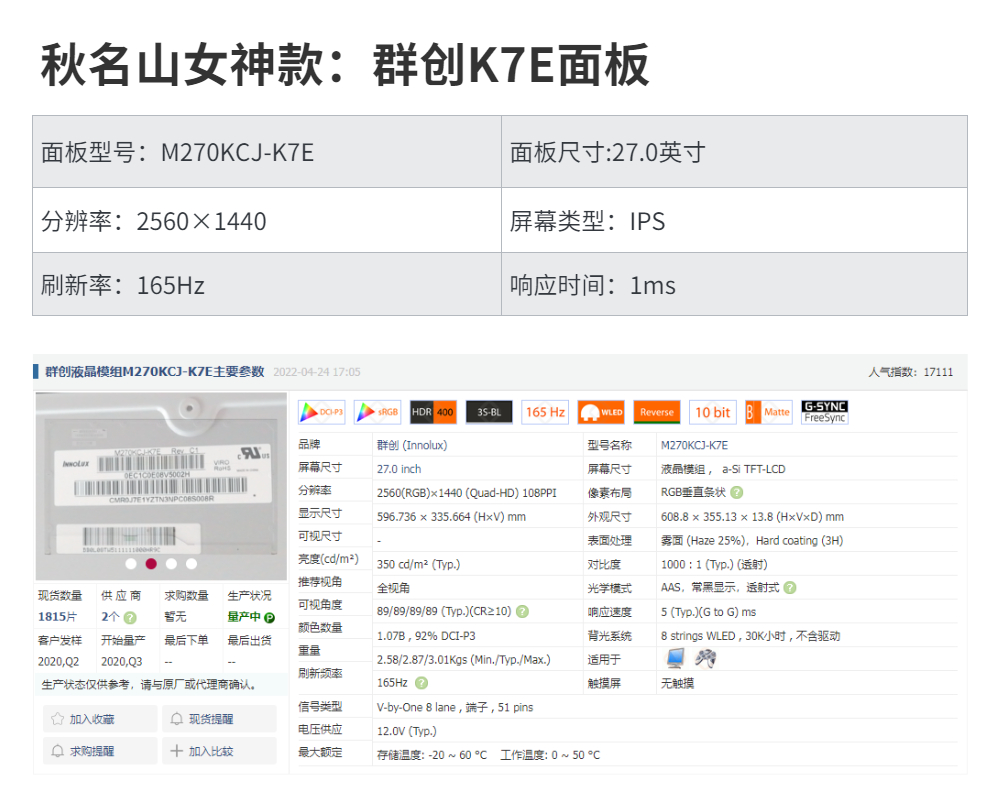
Task: Click the Matte surface badge
Action: click(x=768, y=412)
